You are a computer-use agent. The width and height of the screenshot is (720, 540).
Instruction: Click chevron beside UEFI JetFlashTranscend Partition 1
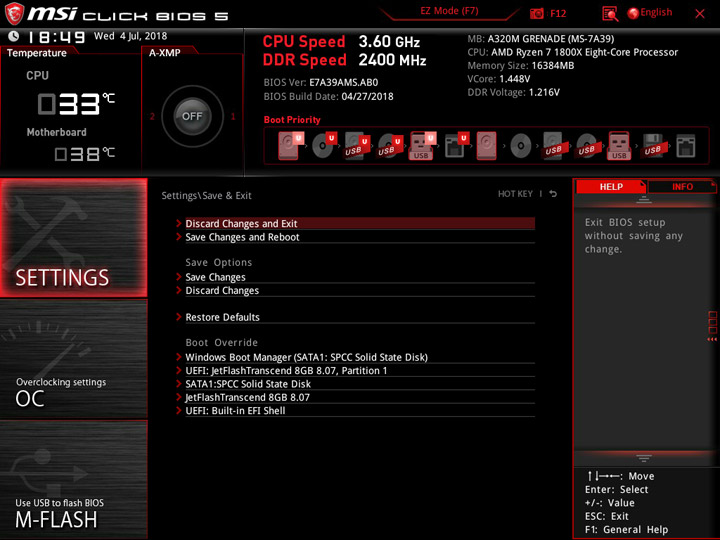point(179,370)
